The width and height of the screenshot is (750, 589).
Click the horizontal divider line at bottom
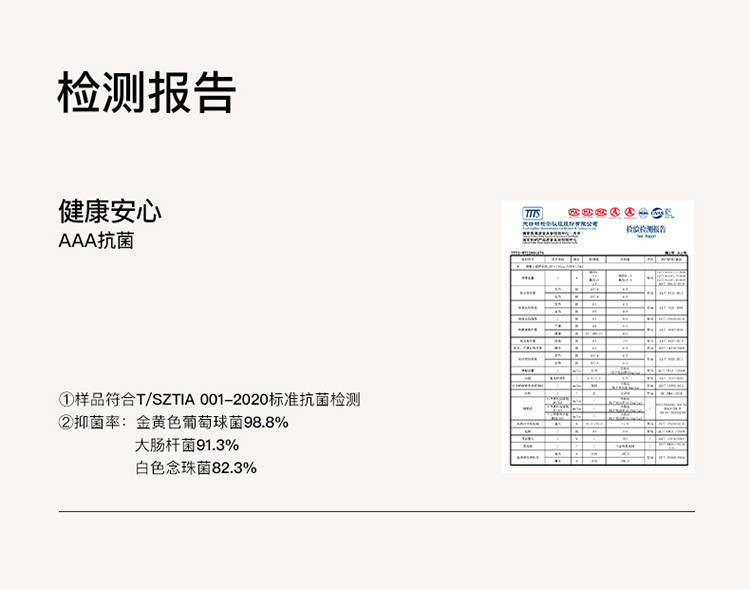coord(375,512)
